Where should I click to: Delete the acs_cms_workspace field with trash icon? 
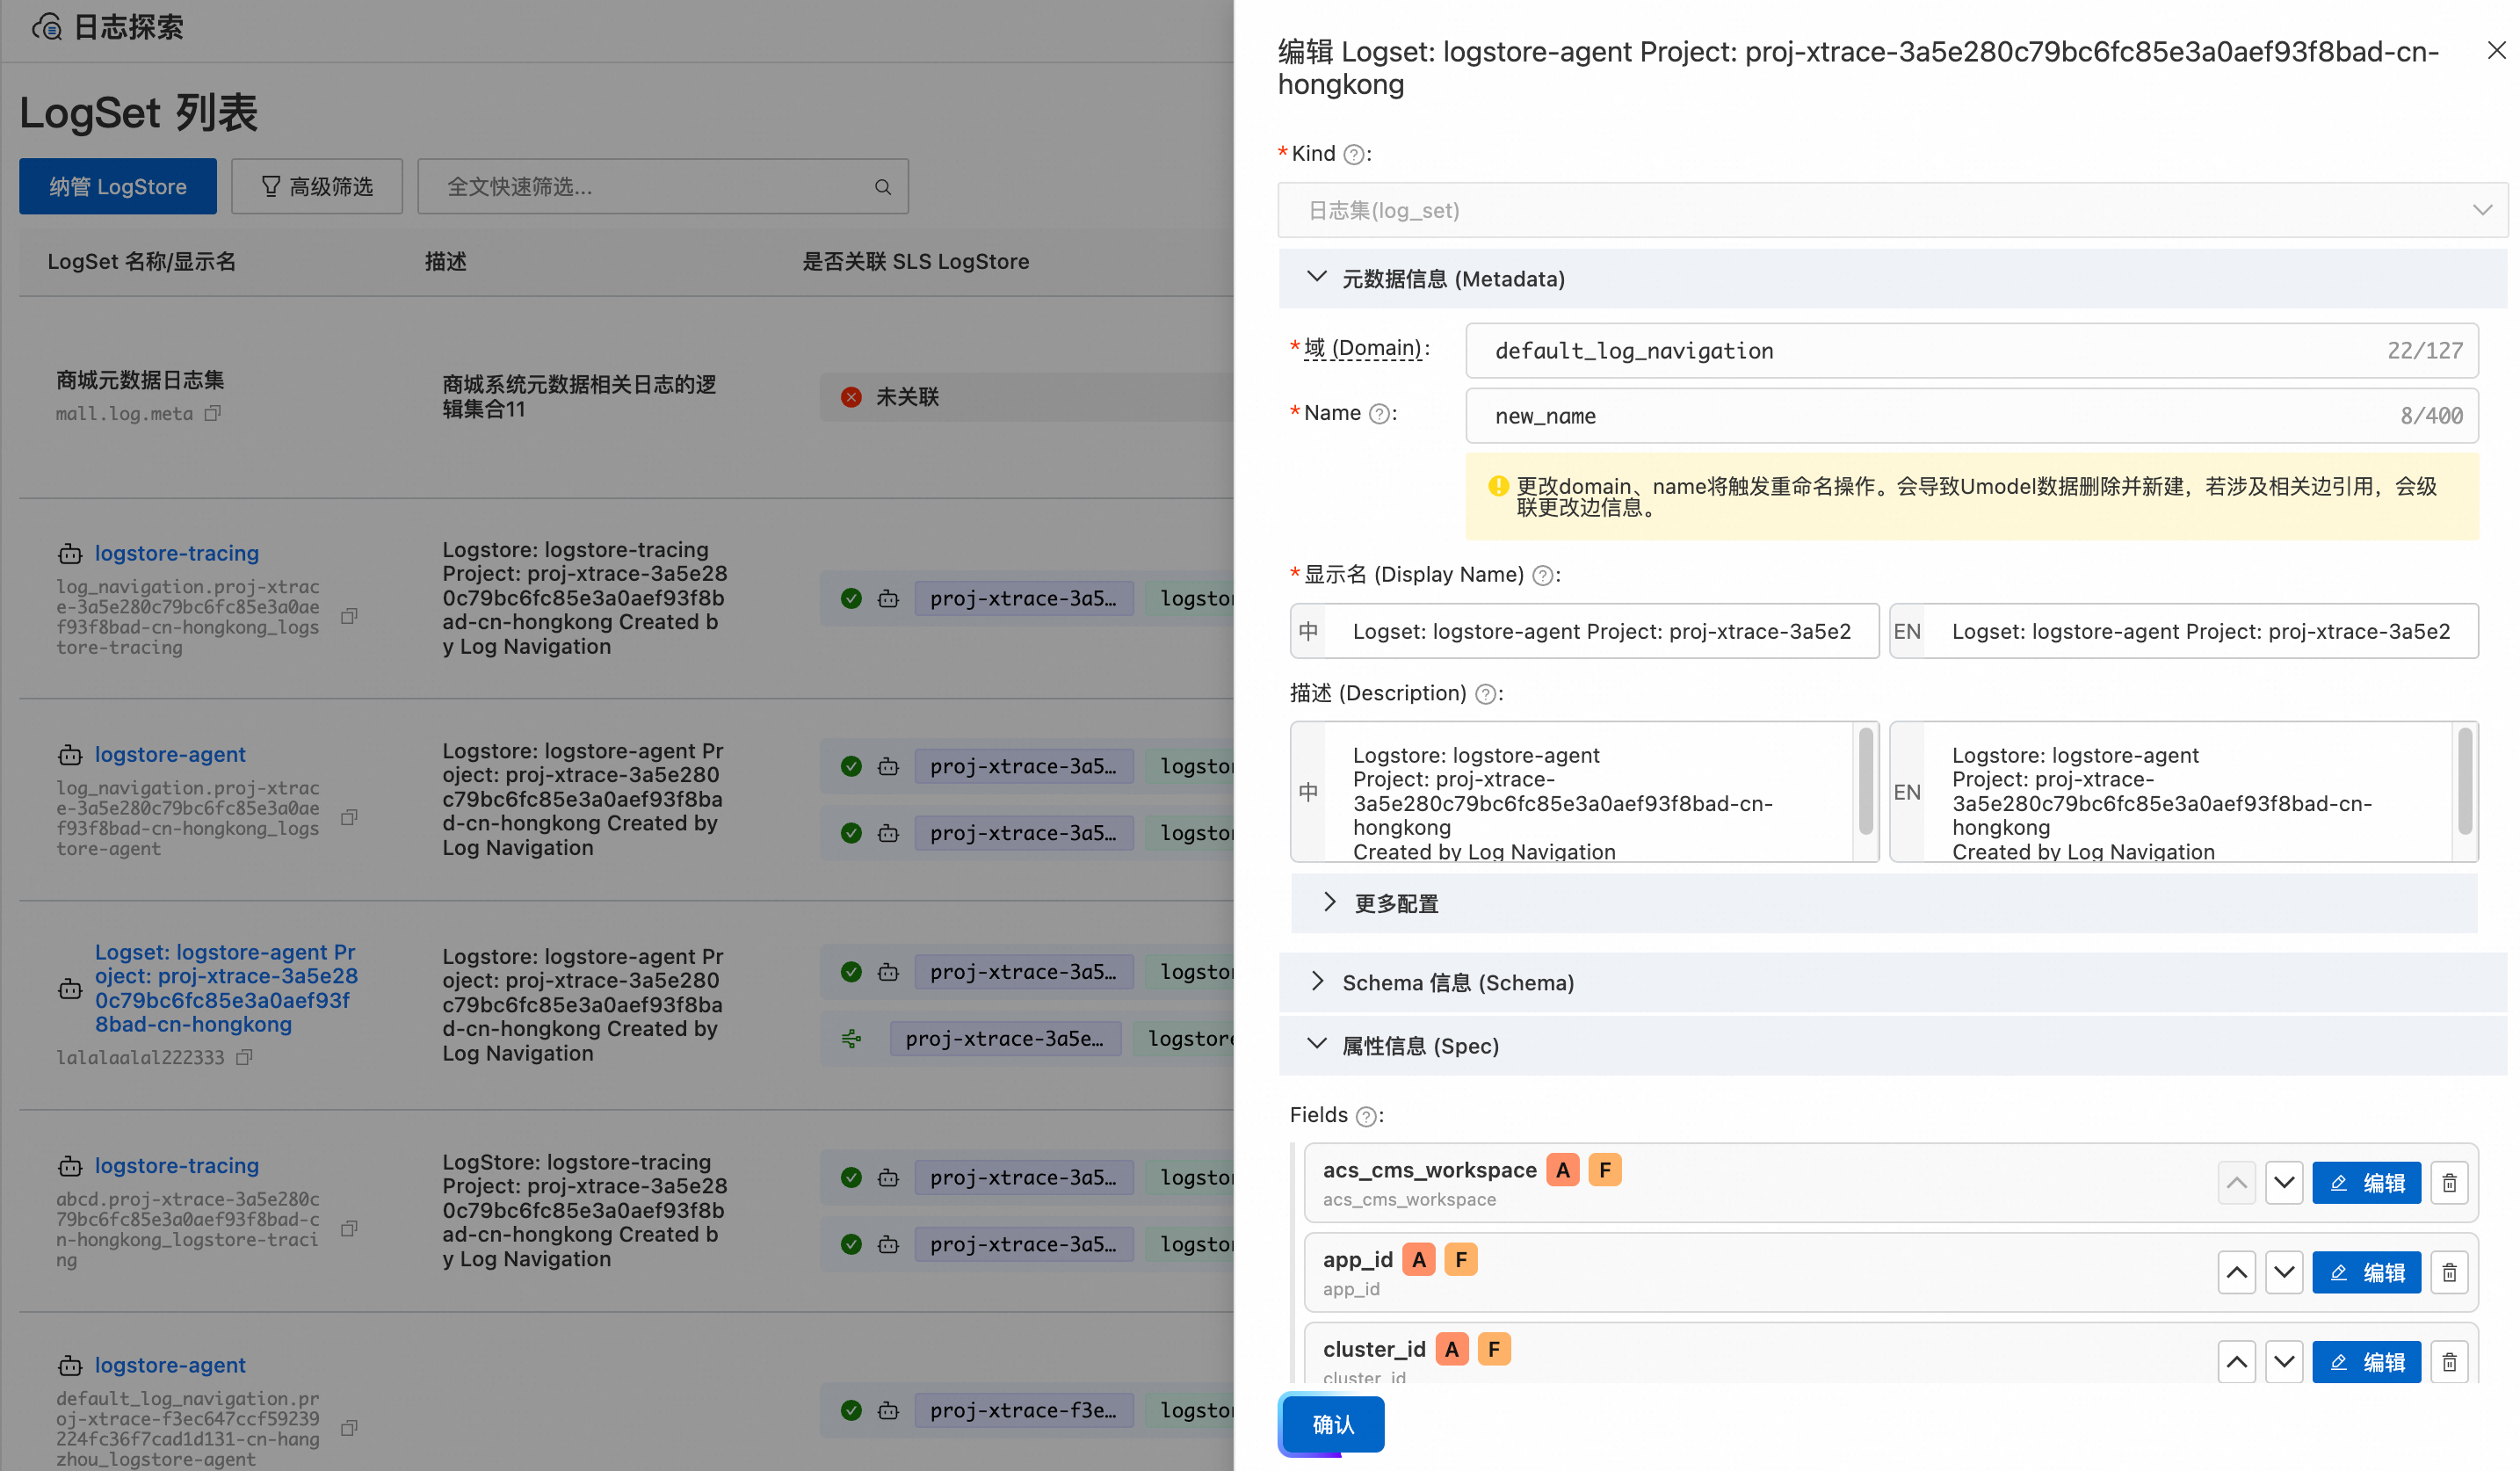pos(2448,1183)
